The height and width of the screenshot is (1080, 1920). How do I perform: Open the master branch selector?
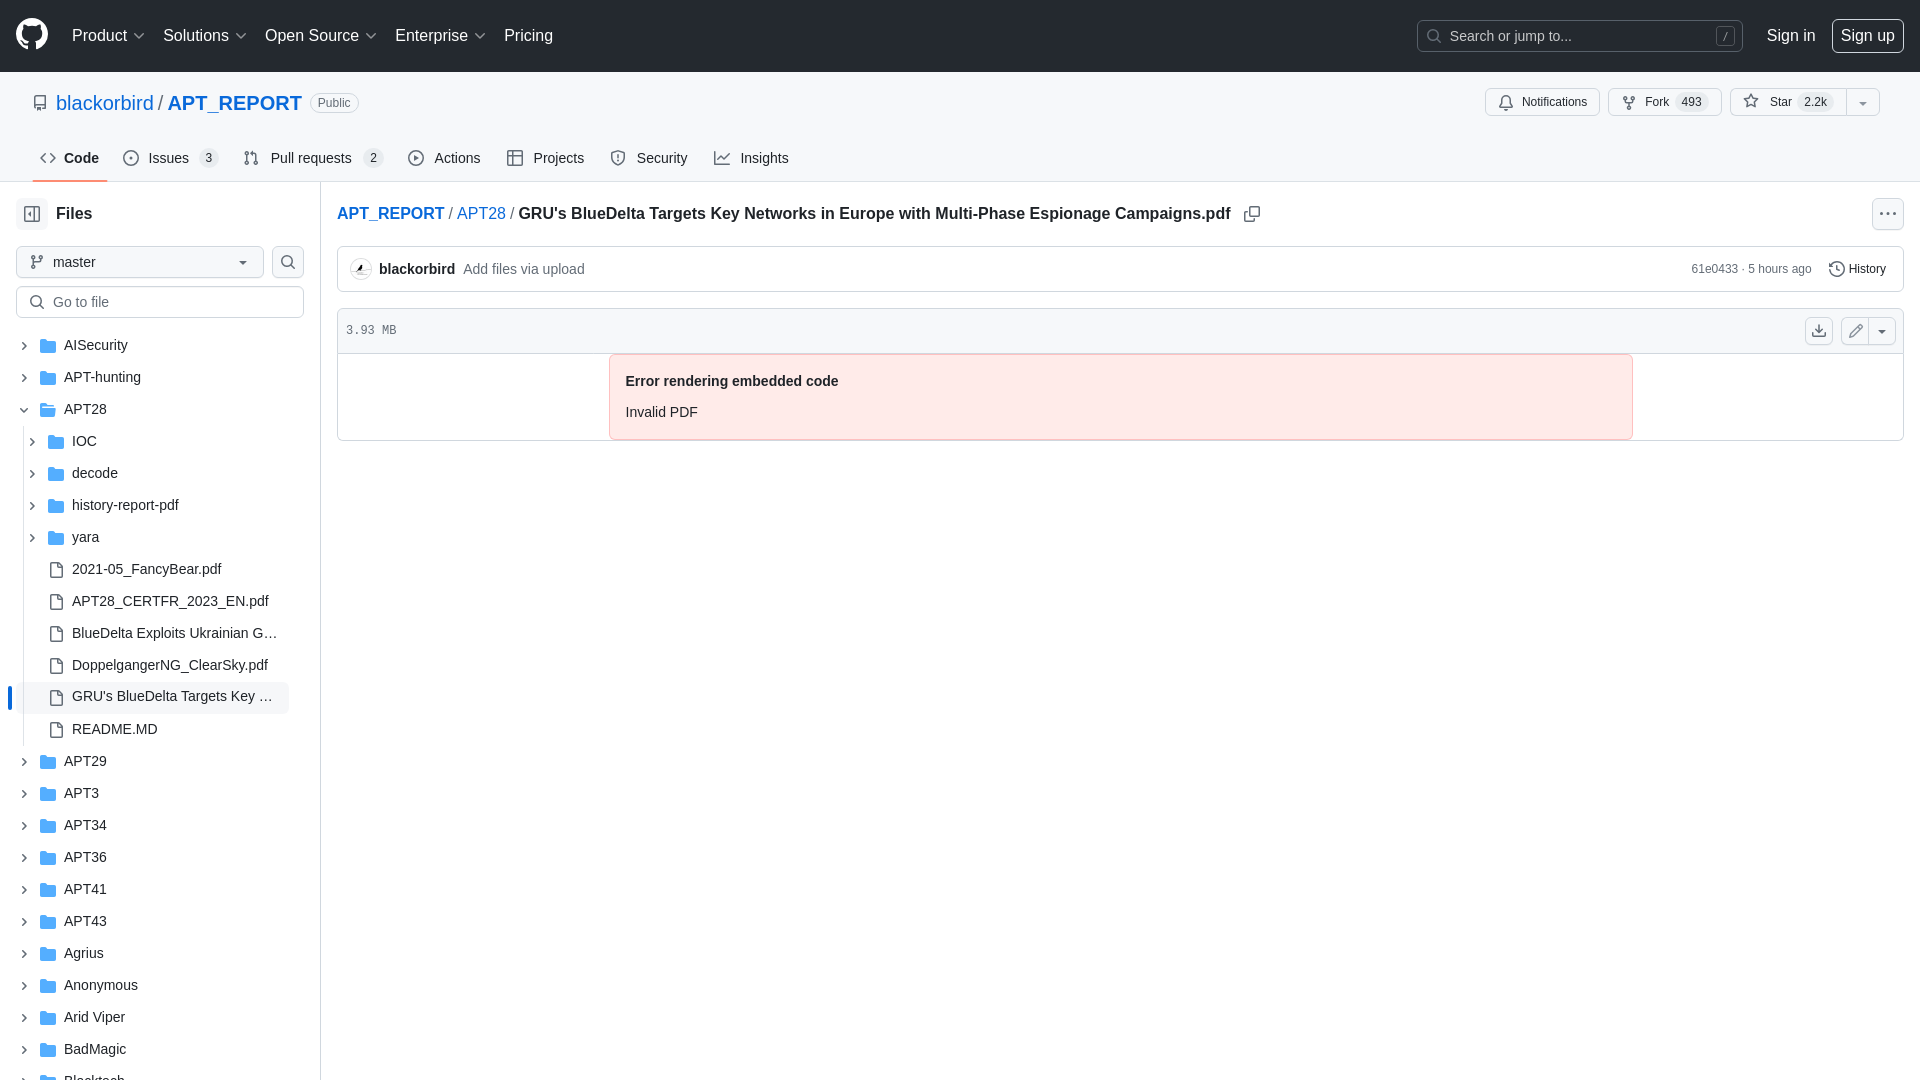140,262
